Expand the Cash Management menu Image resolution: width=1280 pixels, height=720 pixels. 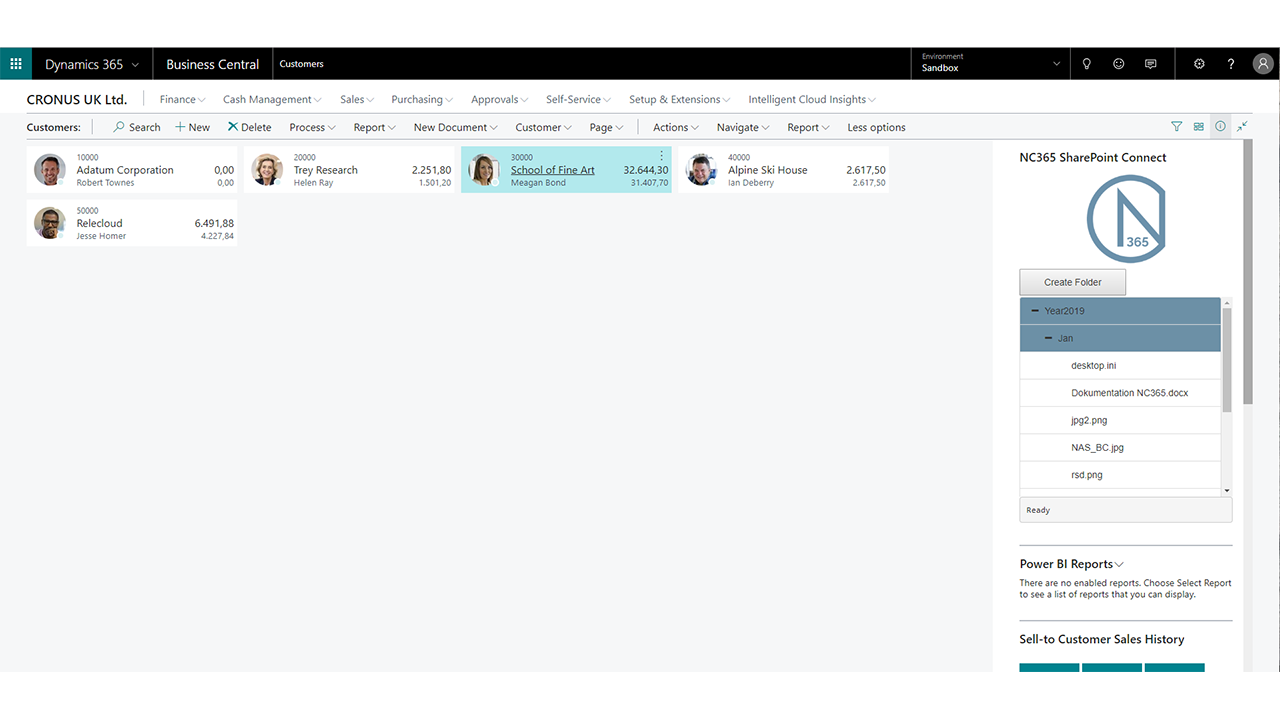pyautogui.click(x=272, y=99)
